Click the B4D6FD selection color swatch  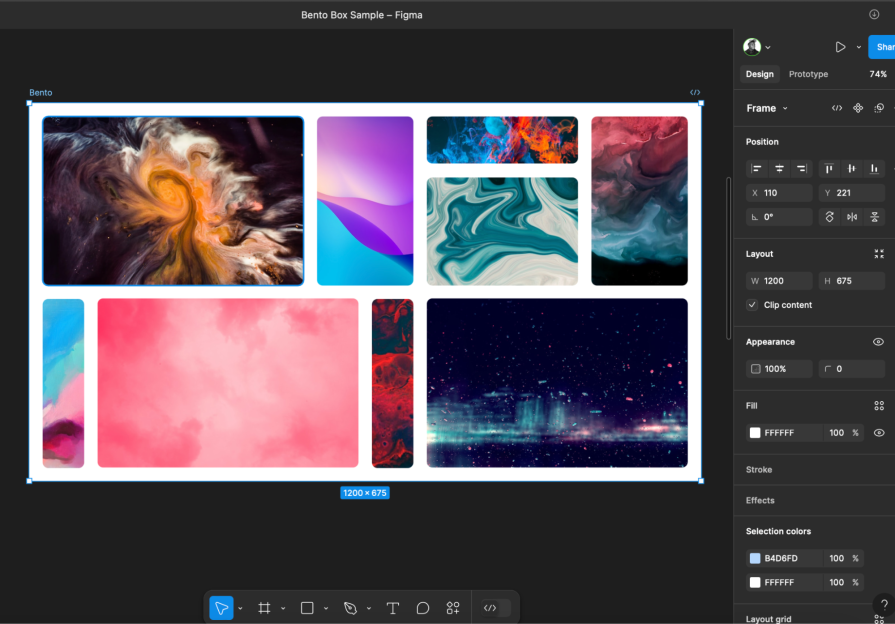coord(755,558)
